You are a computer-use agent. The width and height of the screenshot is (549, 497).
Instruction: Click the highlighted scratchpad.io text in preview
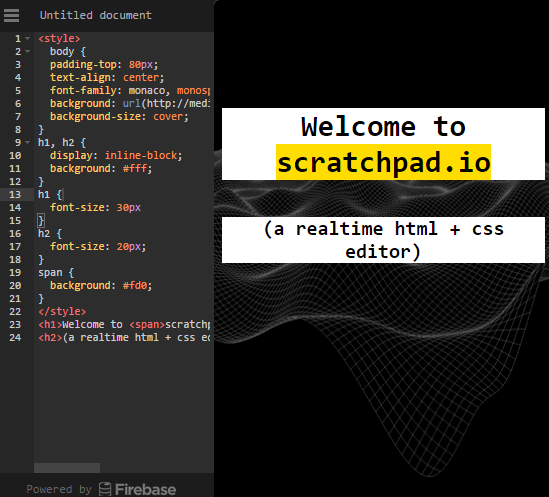click(383, 162)
